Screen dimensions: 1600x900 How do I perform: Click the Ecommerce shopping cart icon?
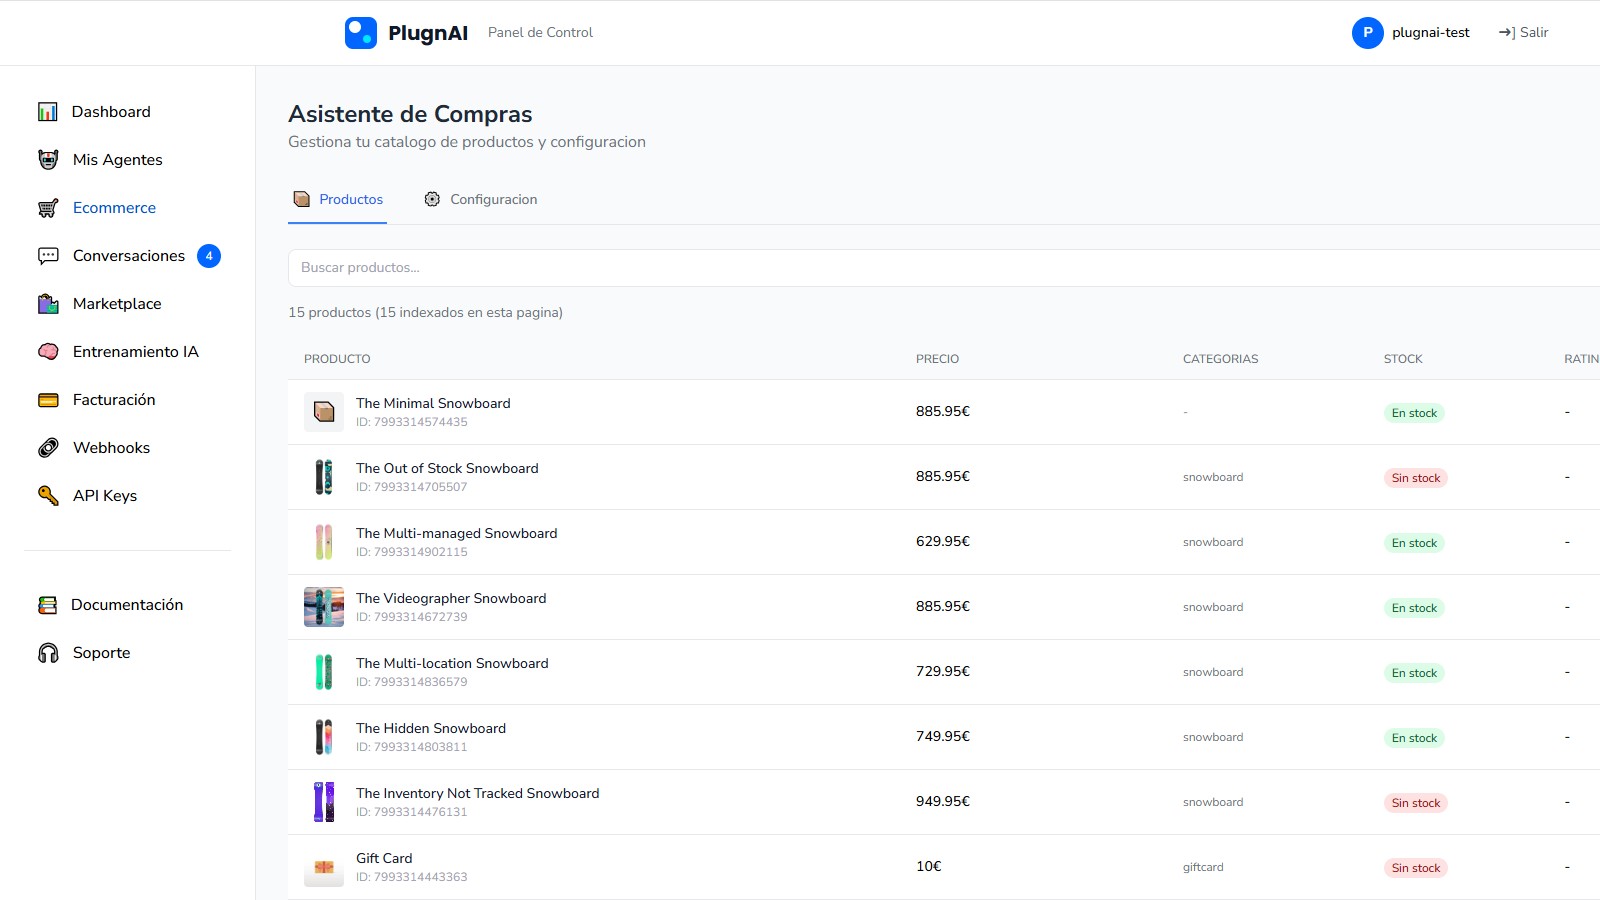pyautogui.click(x=46, y=207)
